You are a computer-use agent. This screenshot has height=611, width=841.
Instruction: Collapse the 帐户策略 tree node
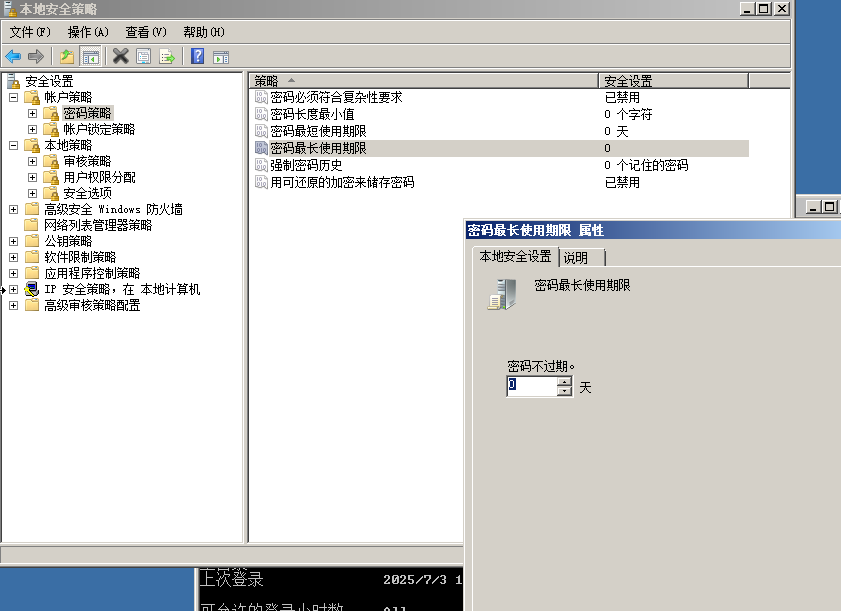[x=14, y=97]
